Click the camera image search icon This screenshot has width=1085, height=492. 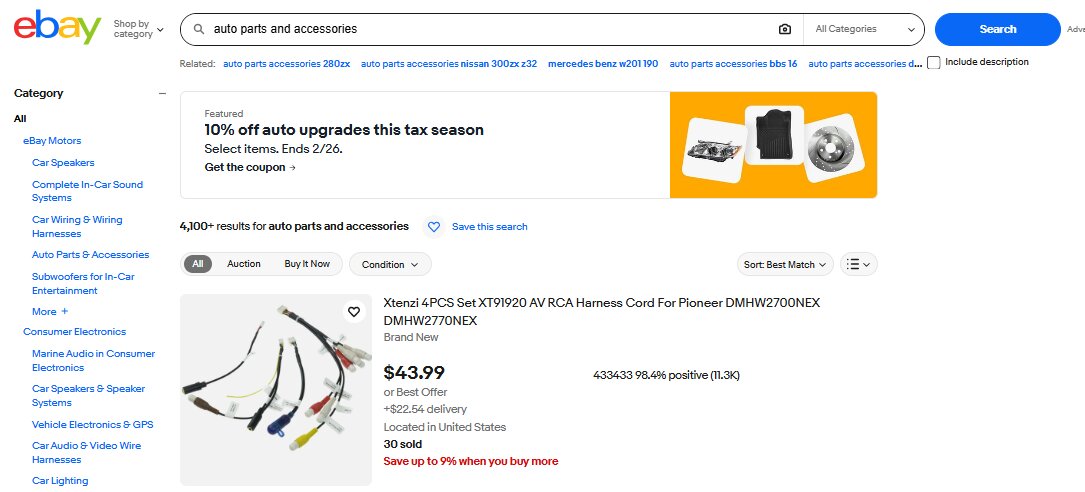[x=785, y=29]
